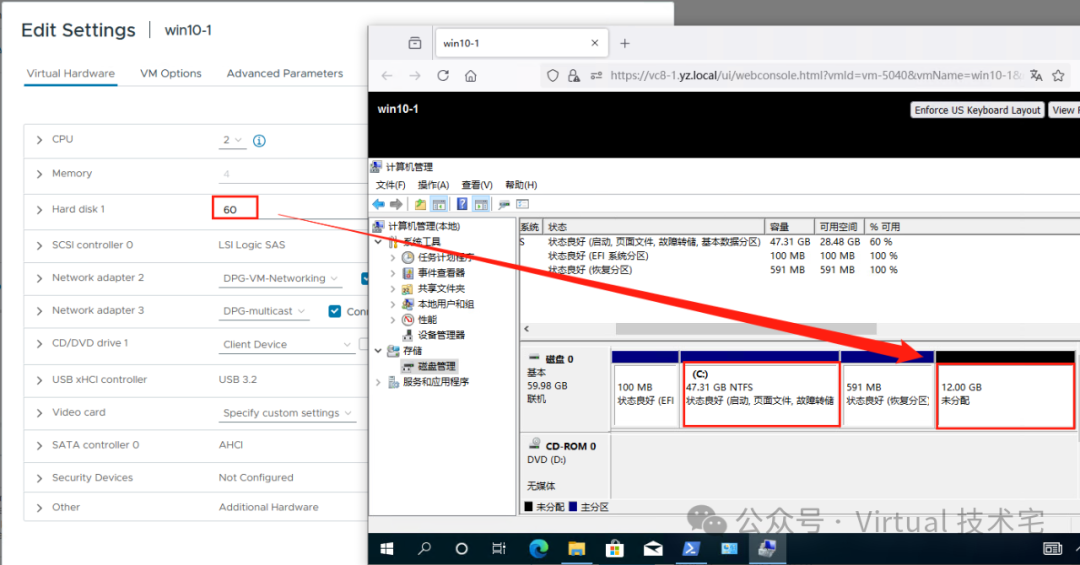
Task: Expand the CPU hardware row
Action: 39,140
